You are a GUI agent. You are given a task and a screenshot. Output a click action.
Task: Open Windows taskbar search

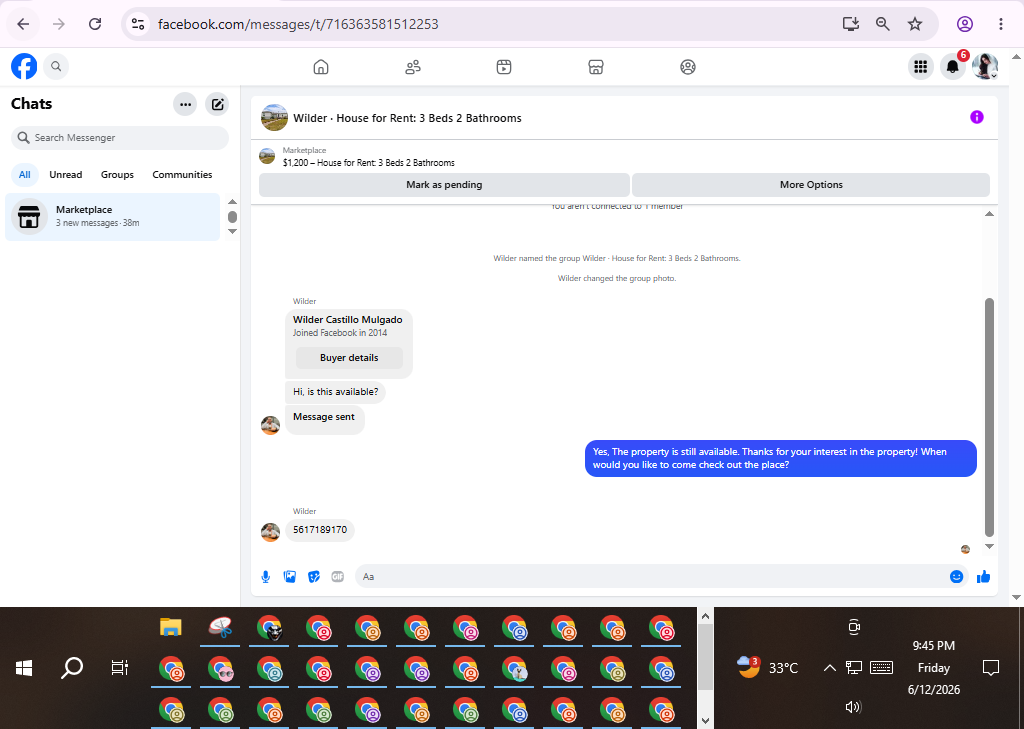[x=72, y=668]
